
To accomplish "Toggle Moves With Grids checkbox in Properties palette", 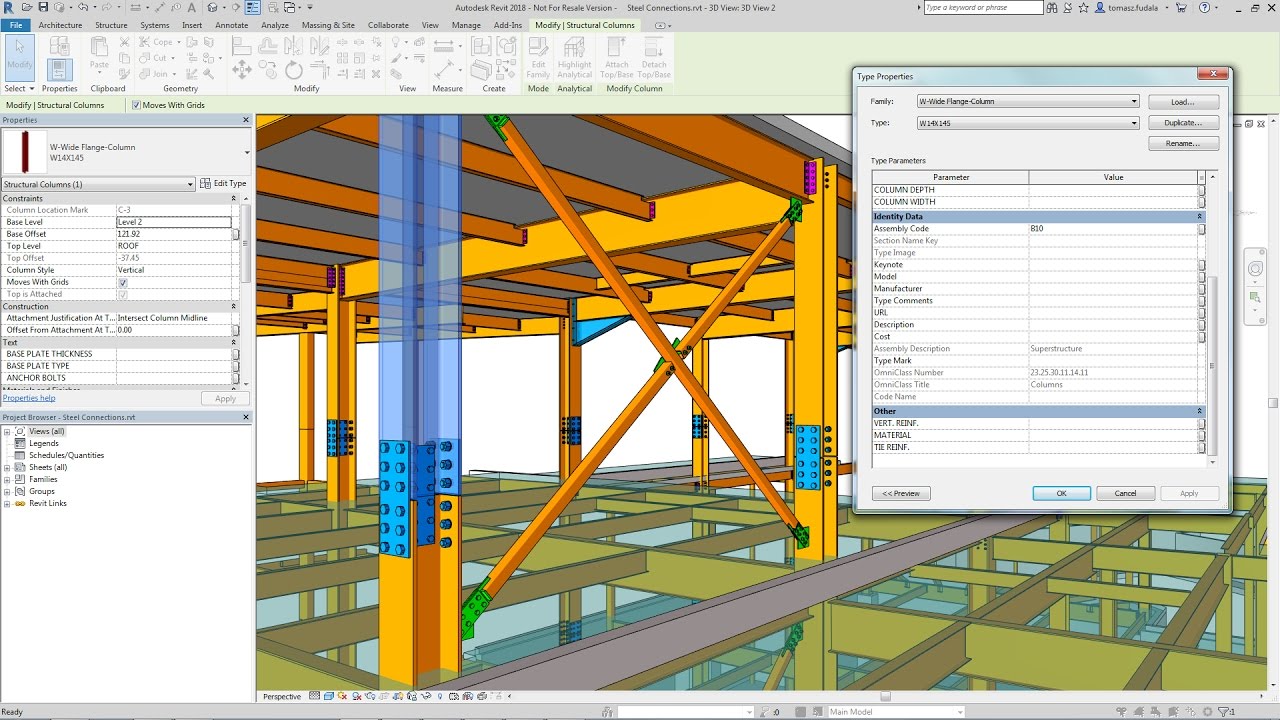I will [123, 282].
